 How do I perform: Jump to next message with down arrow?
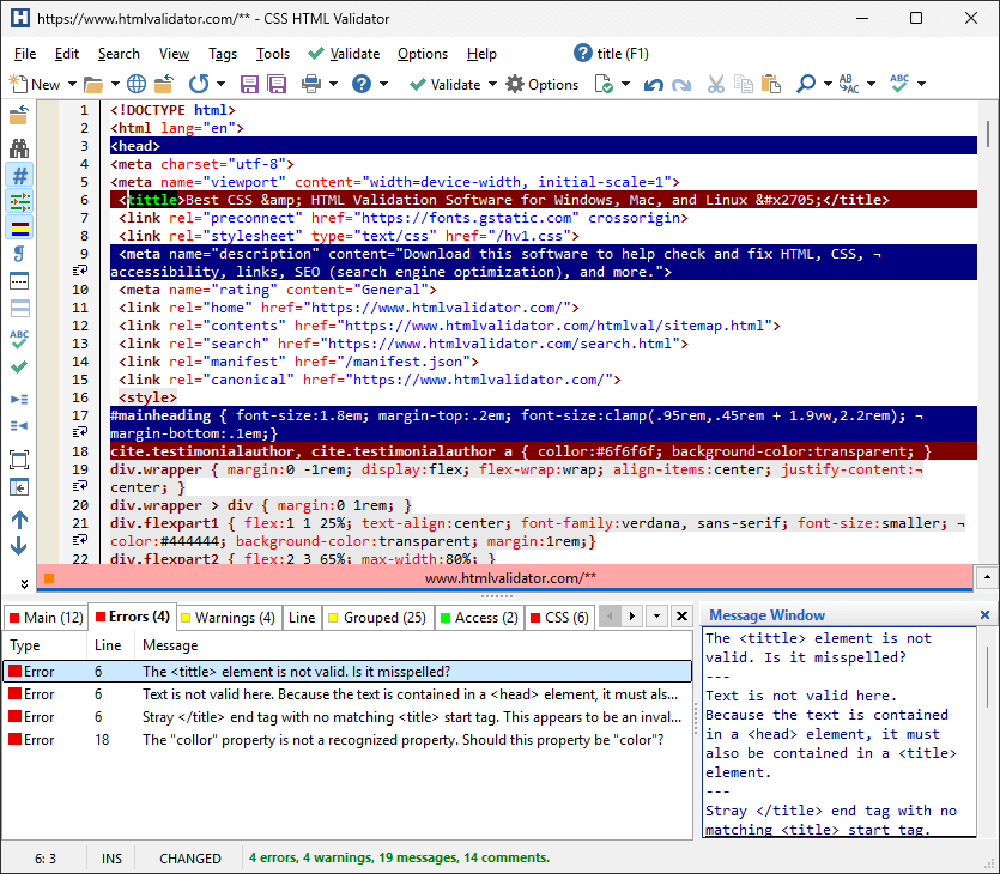19,546
